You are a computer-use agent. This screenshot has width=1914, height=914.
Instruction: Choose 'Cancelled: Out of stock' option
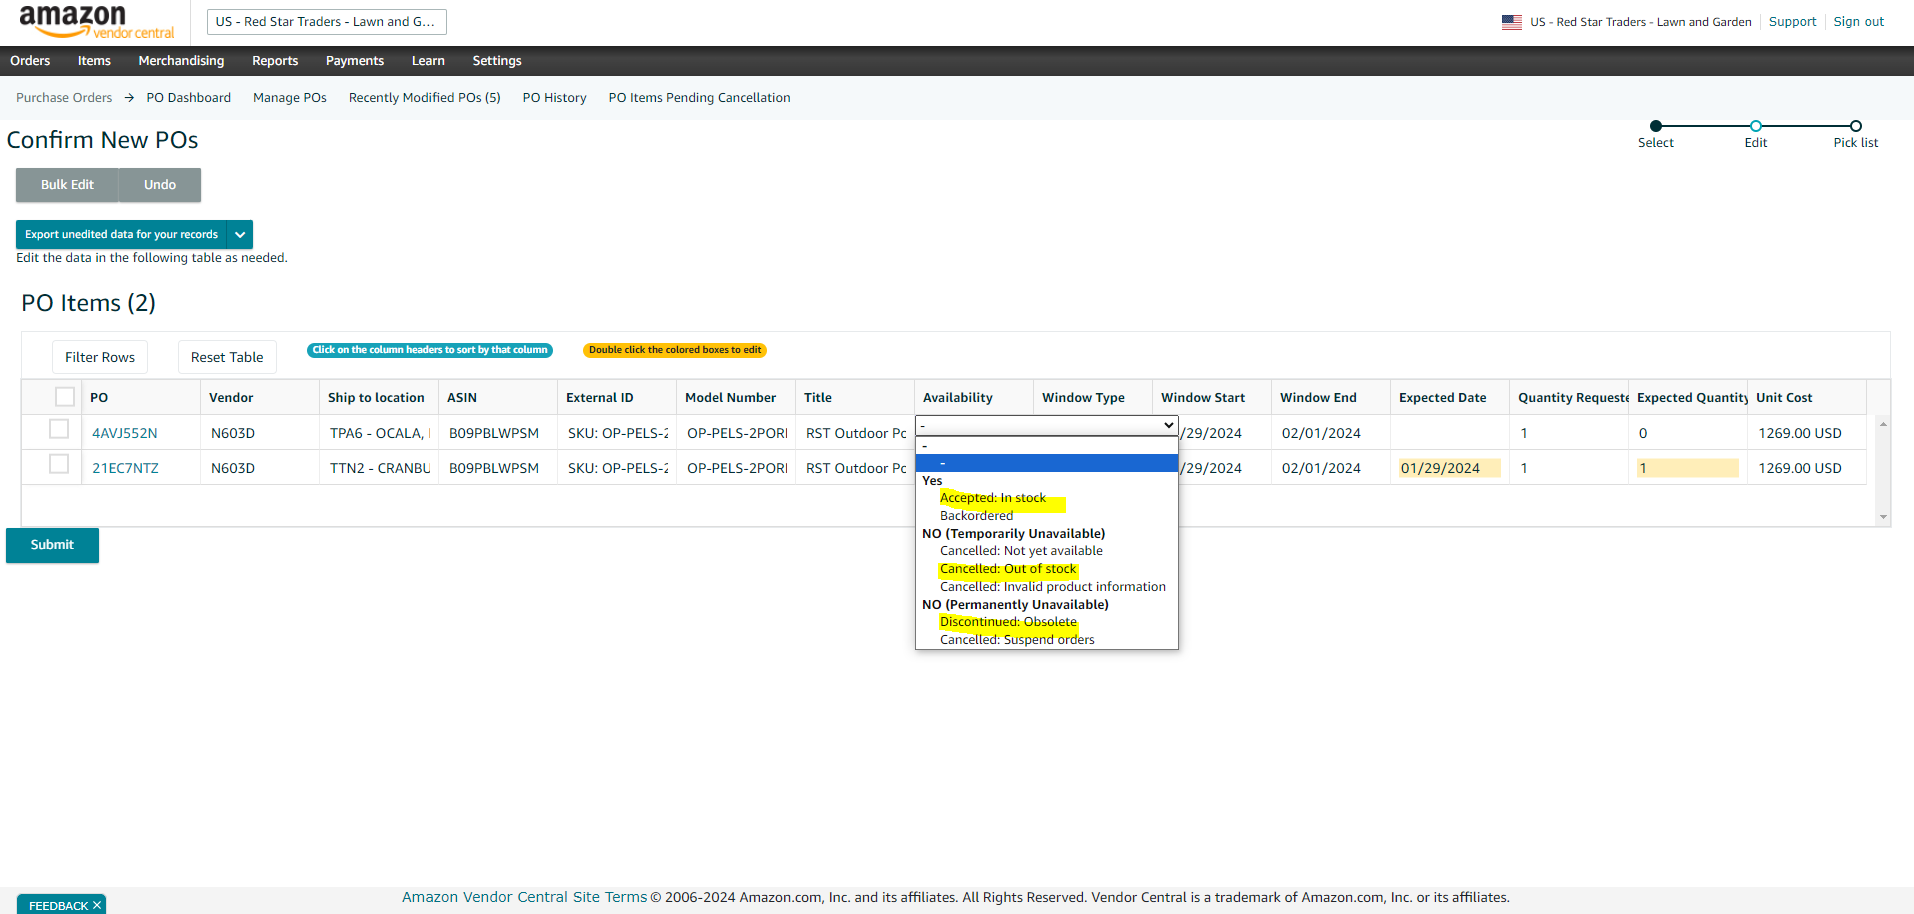coord(1008,569)
